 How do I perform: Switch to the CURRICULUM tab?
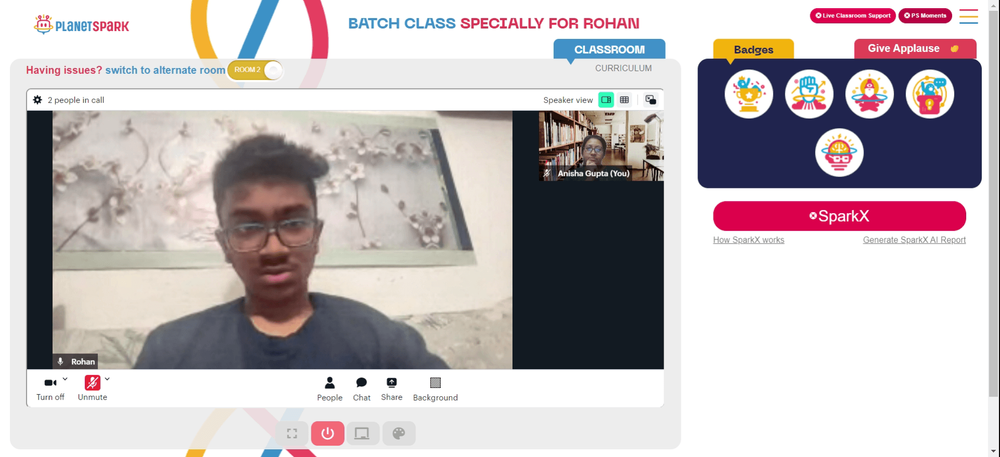(624, 68)
